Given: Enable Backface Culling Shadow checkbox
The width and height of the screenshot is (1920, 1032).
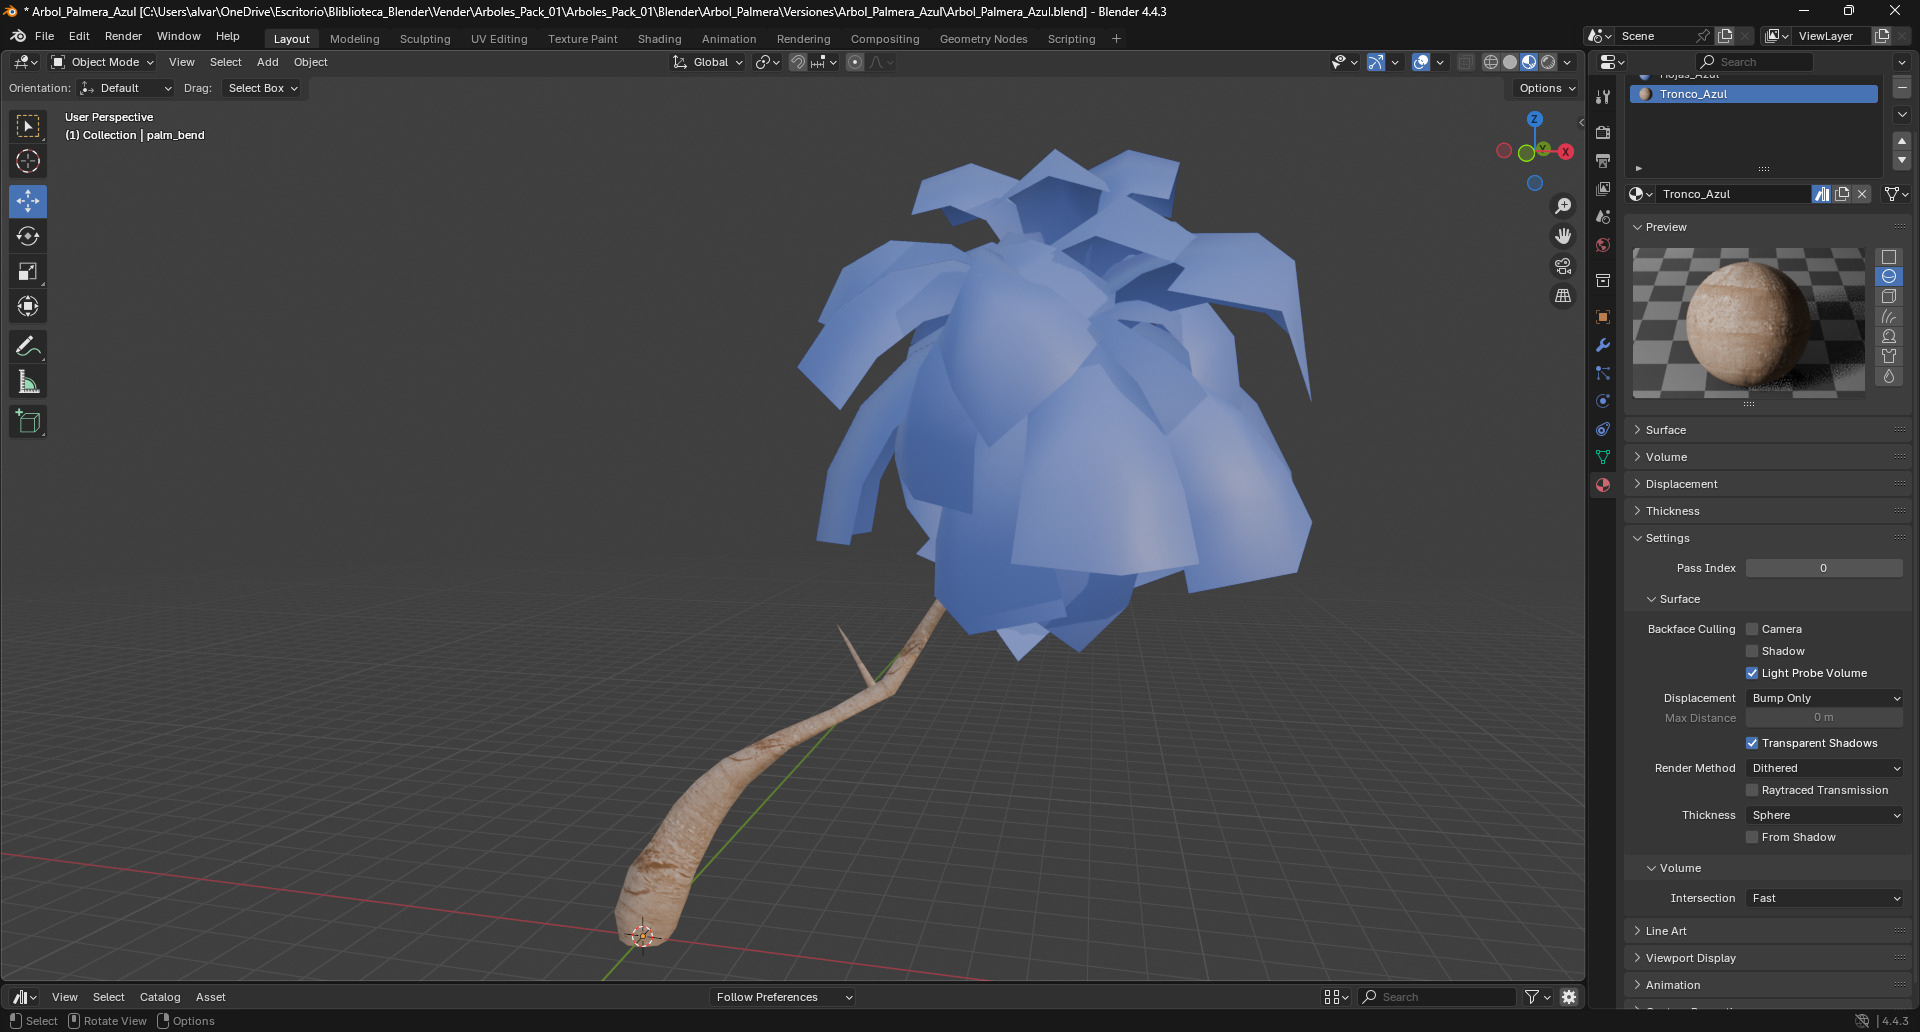Looking at the screenshot, I should click(x=1752, y=651).
